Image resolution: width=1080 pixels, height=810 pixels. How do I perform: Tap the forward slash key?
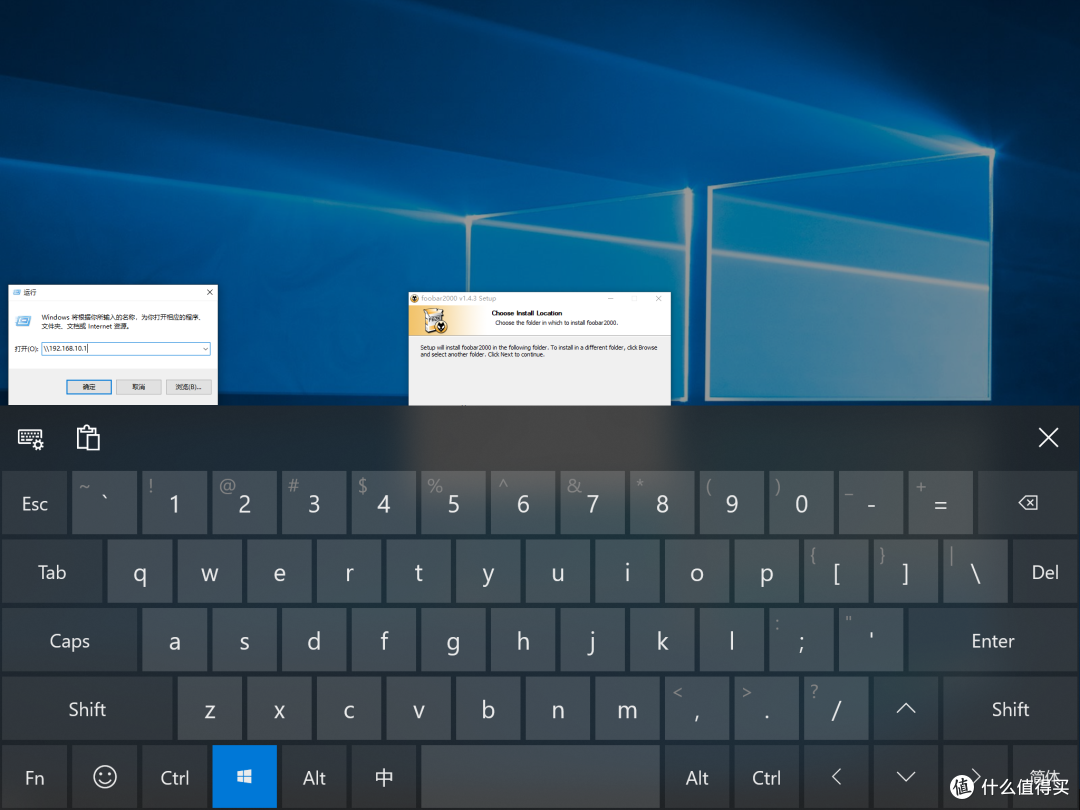836,709
